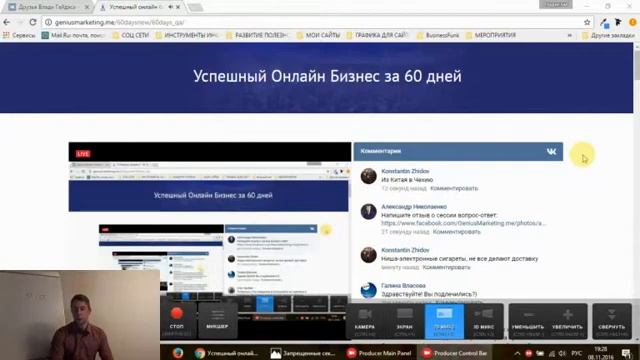Open Chrome Успешный онлайн taskbar item

click(x=226, y=353)
